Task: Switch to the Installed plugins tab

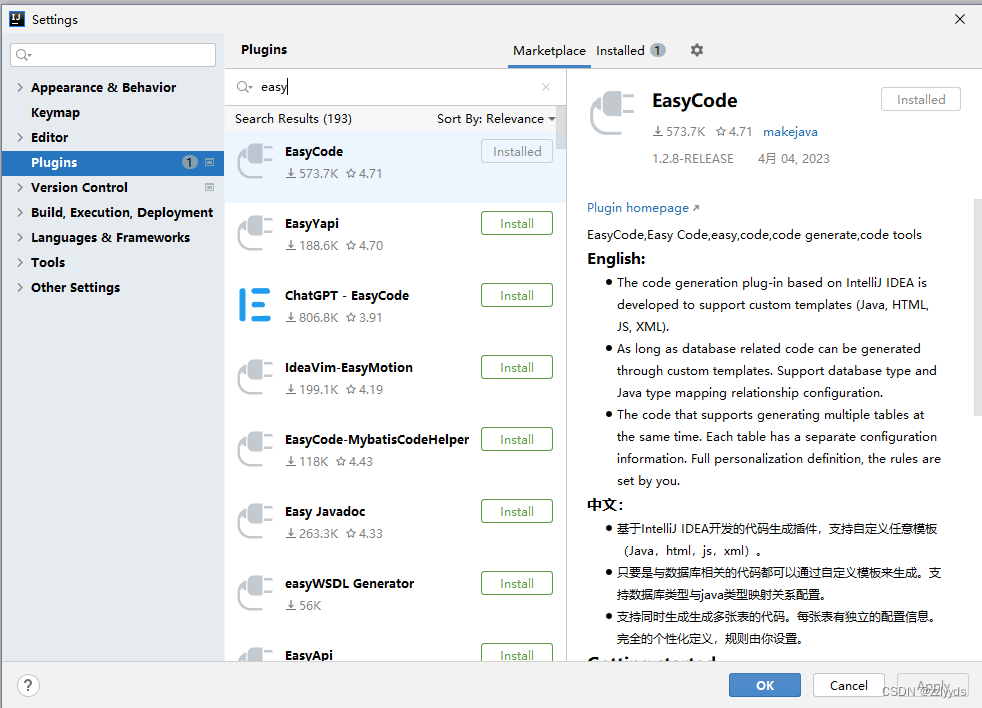Action: 621,50
